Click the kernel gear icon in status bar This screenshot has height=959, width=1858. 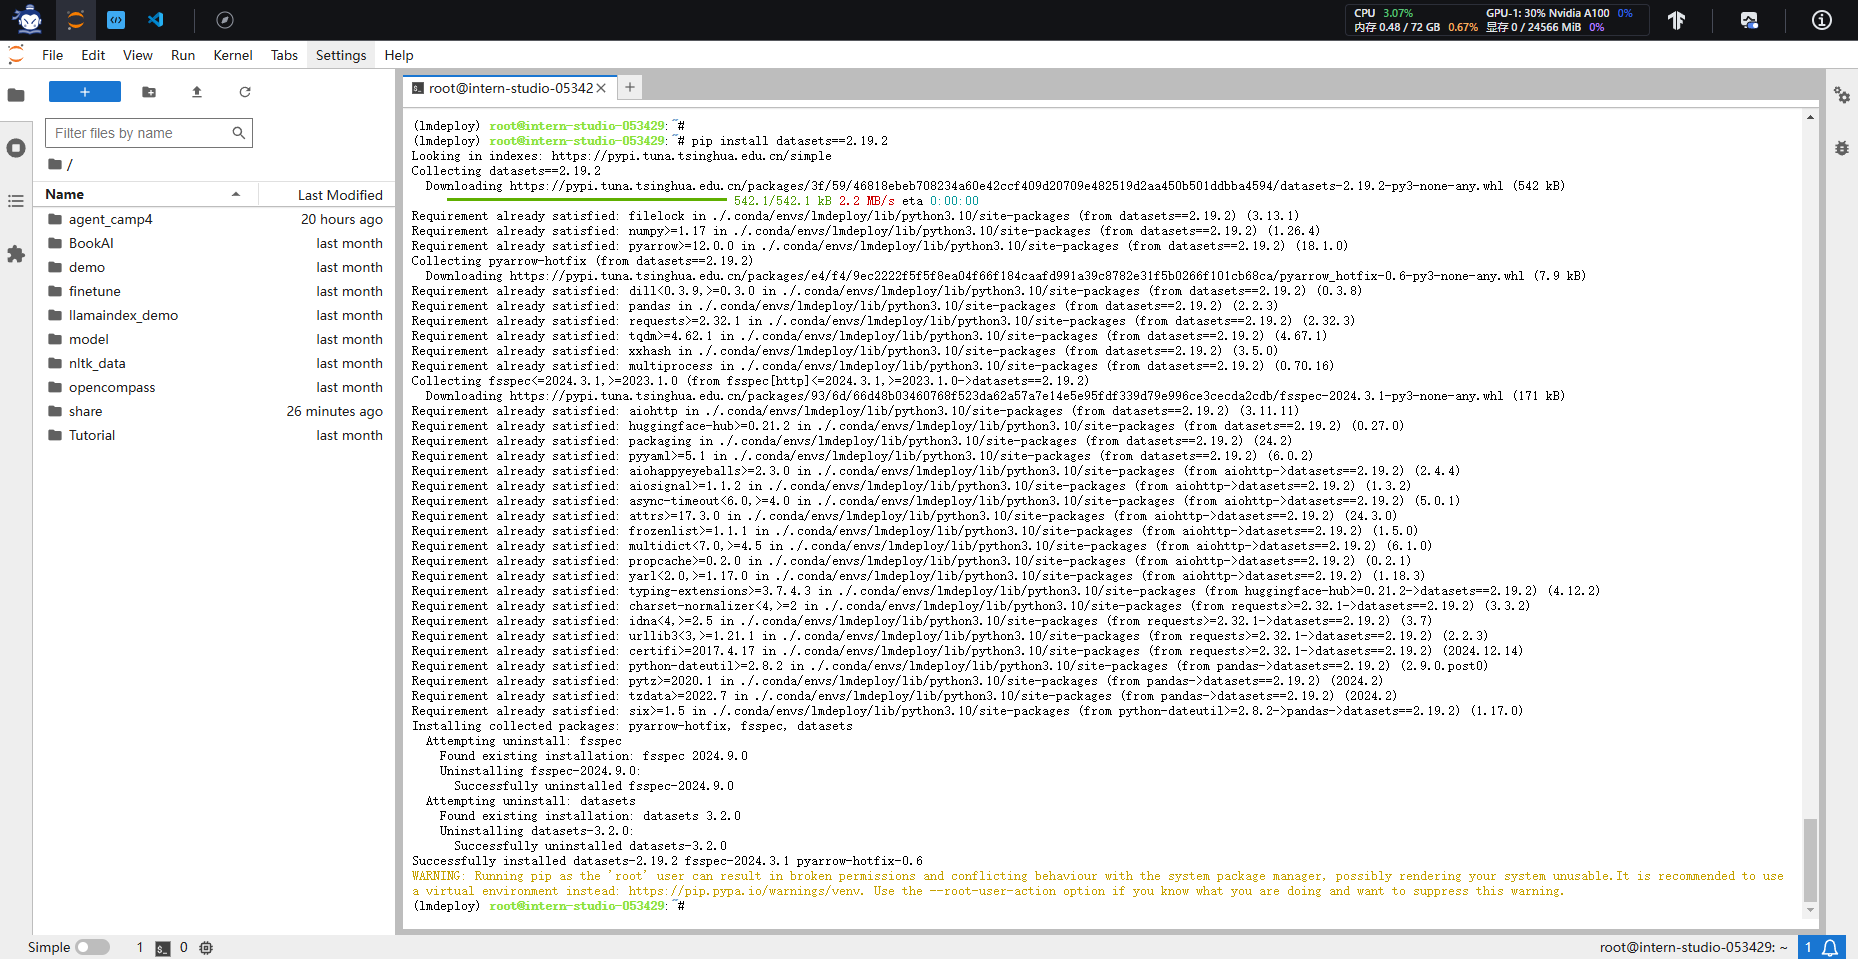point(206,948)
